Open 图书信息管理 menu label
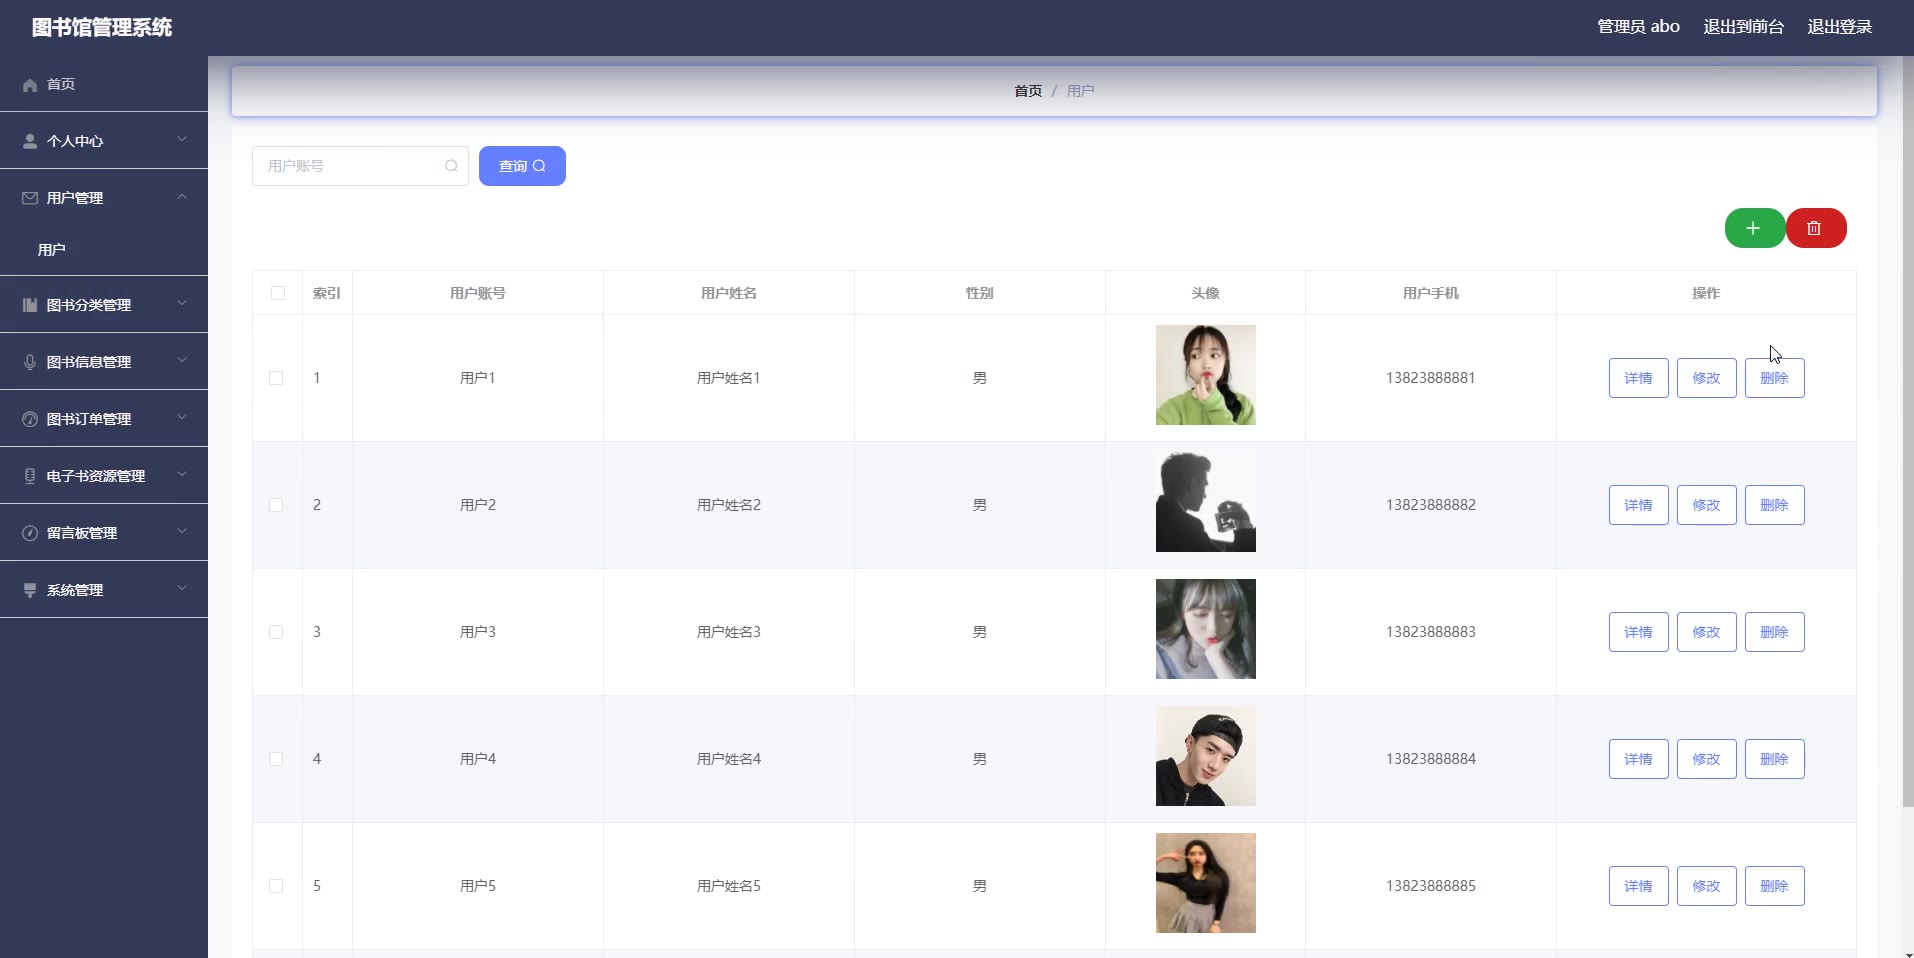This screenshot has width=1914, height=958. (89, 362)
